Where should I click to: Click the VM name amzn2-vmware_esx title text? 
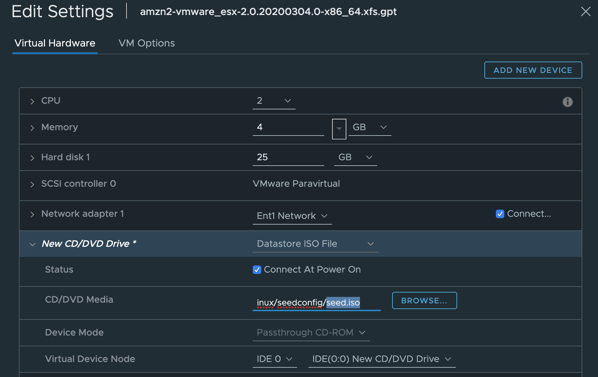coord(268,12)
